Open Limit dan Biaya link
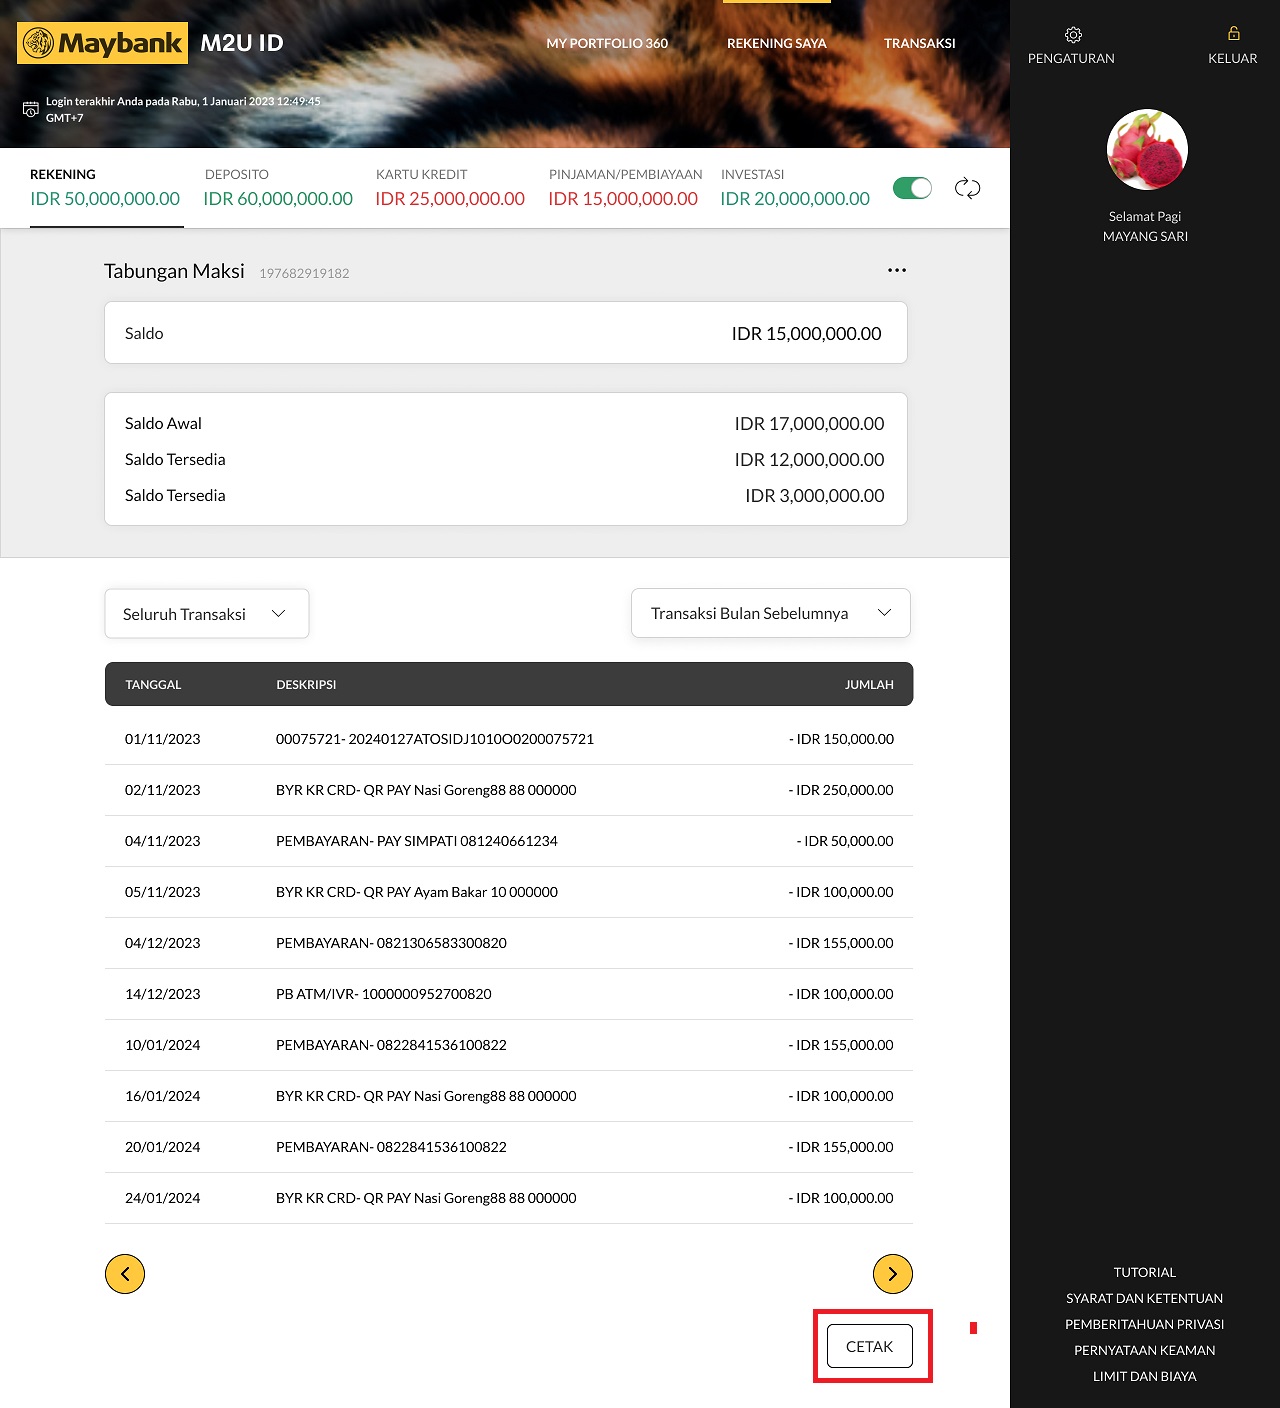The image size is (1280, 1408). (x=1145, y=1376)
